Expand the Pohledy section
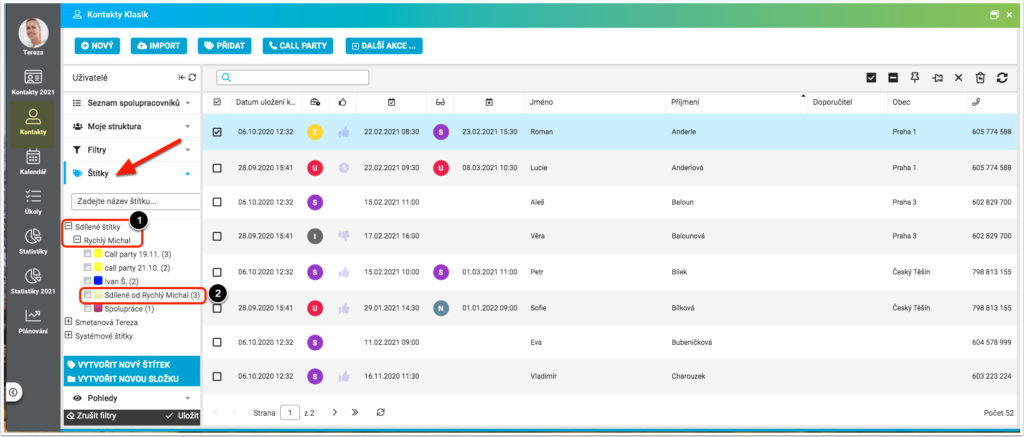 131,398
